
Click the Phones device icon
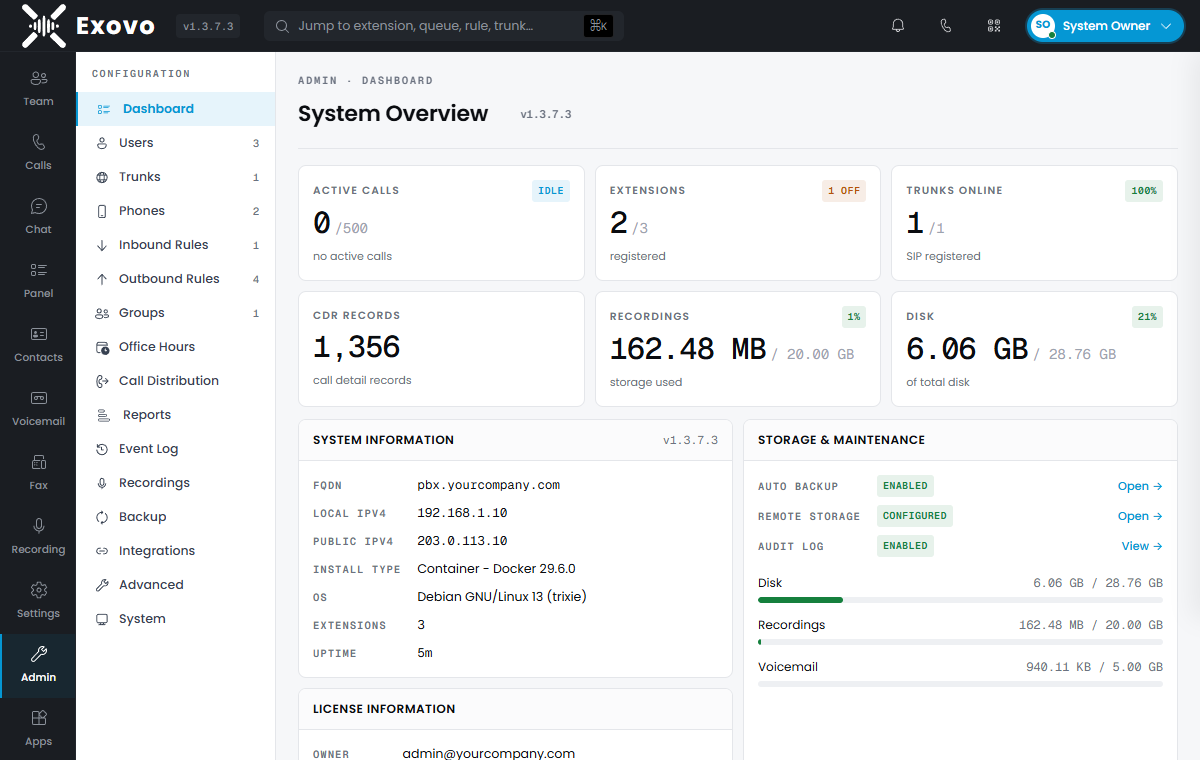point(102,211)
